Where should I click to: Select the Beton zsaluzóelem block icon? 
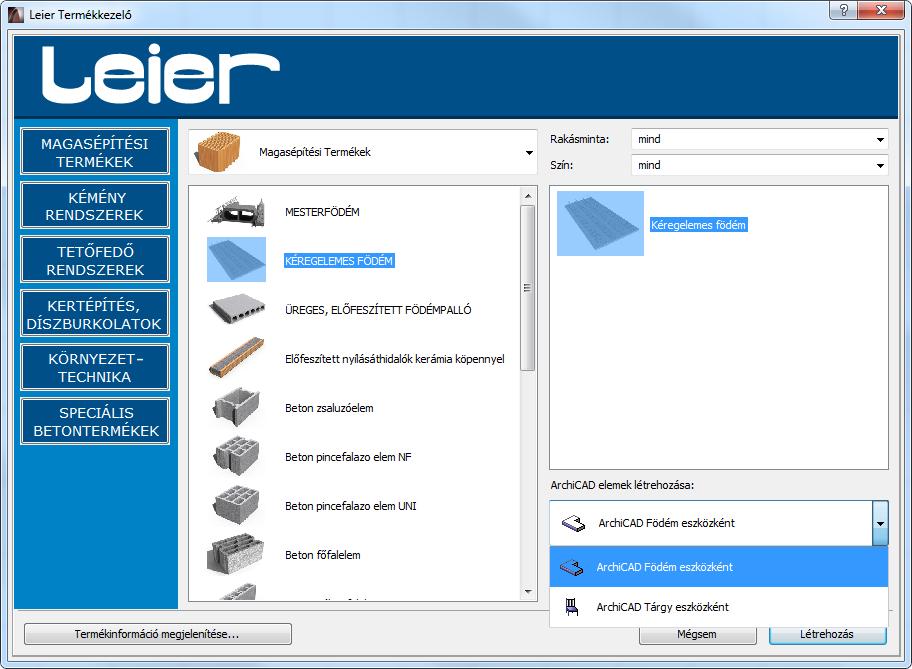point(237,407)
